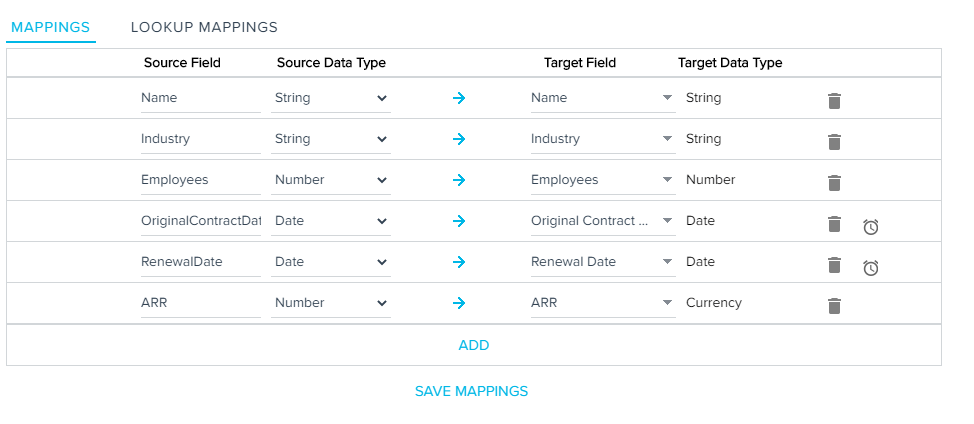
Task: Switch to the Lookup Mappings tab
Action: [x=204, y=27]
